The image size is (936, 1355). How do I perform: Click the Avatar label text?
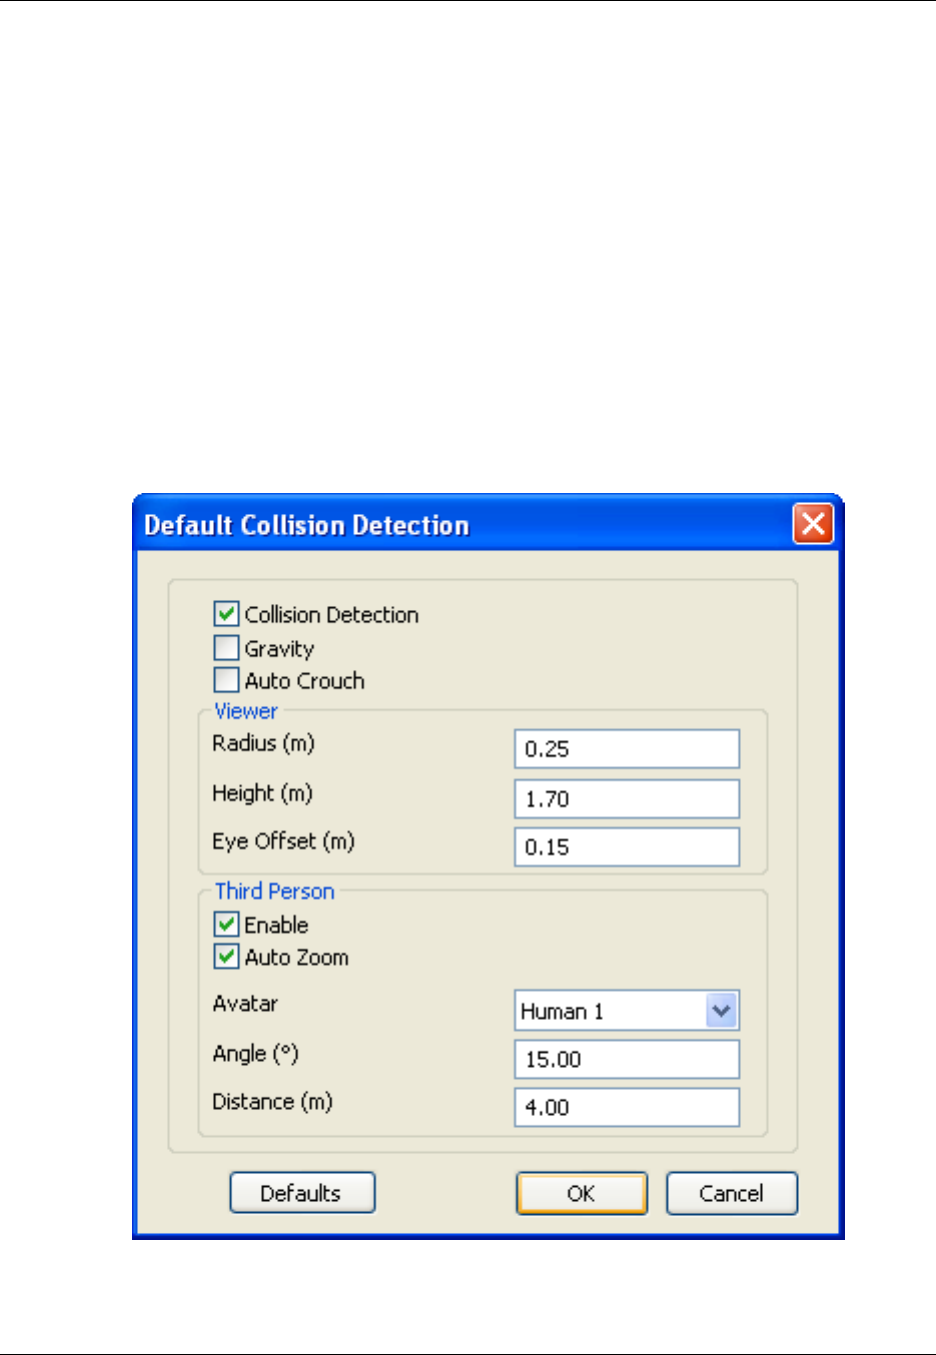coord(245,1003)
